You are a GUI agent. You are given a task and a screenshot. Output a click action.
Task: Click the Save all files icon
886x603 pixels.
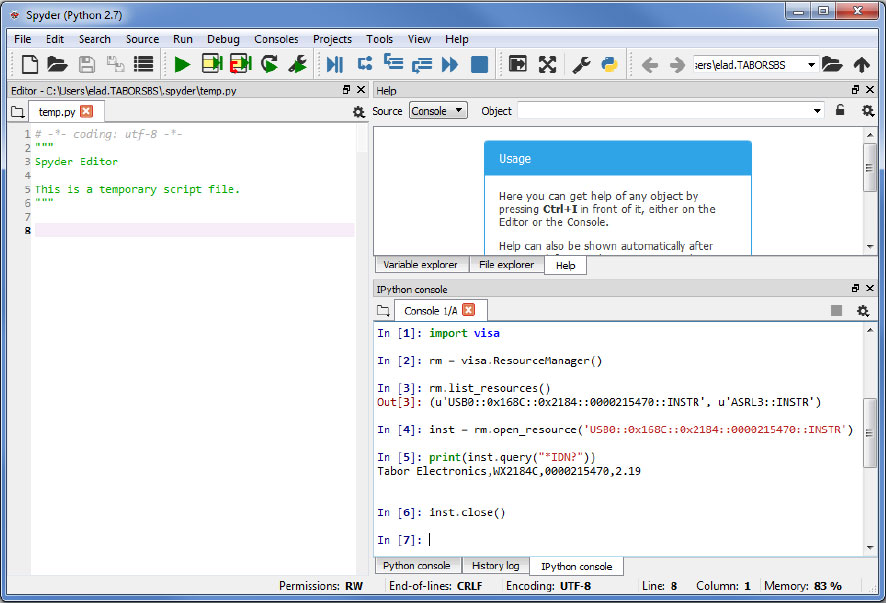coord(115,64)
